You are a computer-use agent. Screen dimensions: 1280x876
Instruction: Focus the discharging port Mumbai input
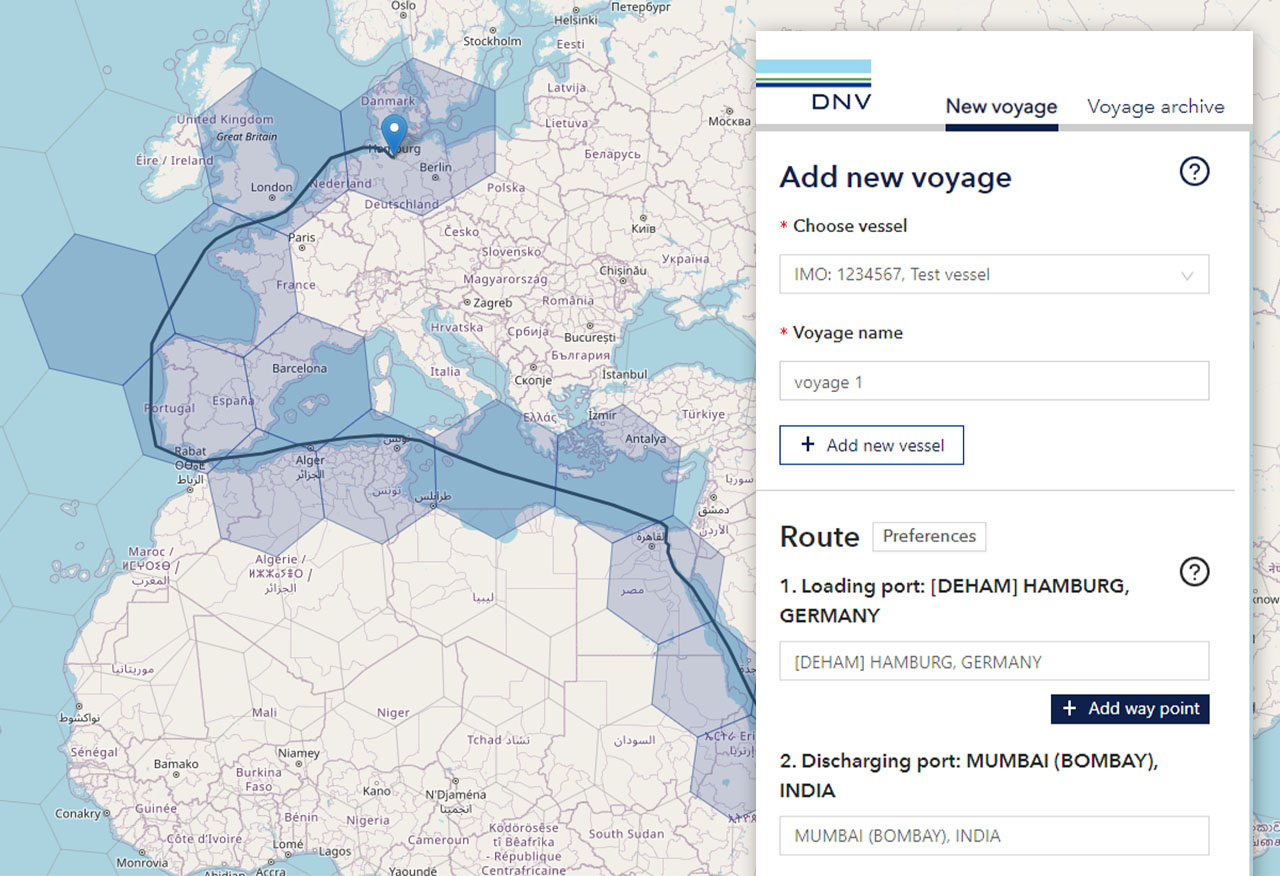pyautogui.click(x=993, y=836)
